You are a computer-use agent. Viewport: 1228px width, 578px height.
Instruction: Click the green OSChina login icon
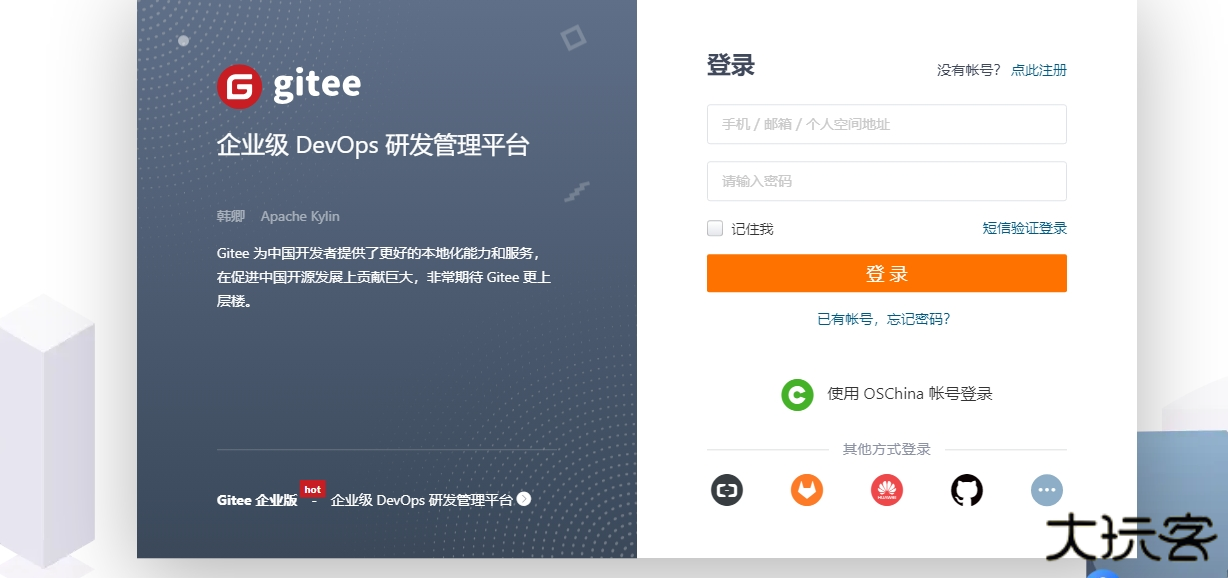pos(797,394)
